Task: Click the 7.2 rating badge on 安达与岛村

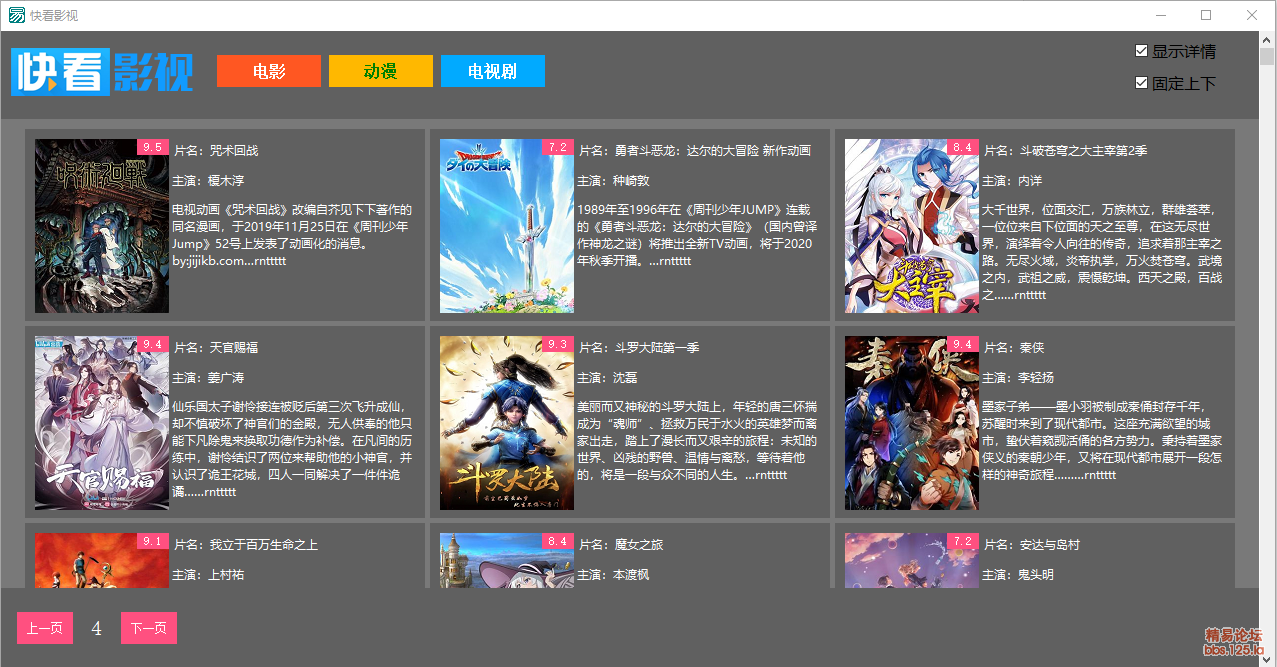Action: (x=963, y=541)
